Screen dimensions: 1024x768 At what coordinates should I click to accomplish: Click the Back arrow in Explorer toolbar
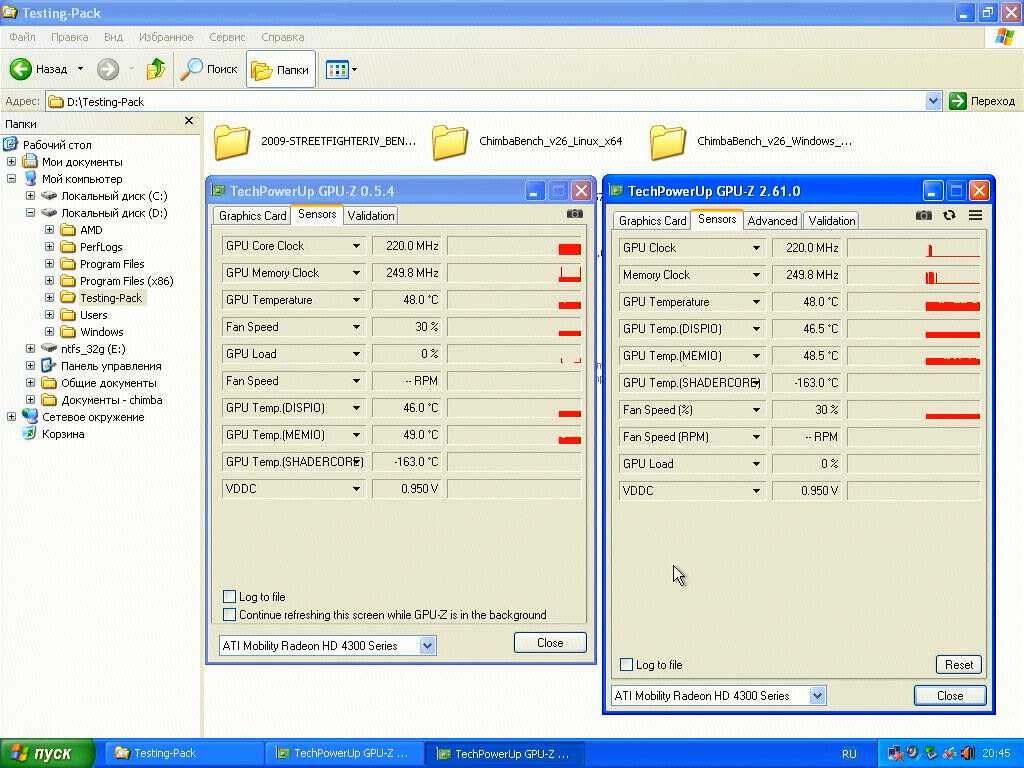tap(21, 69)
